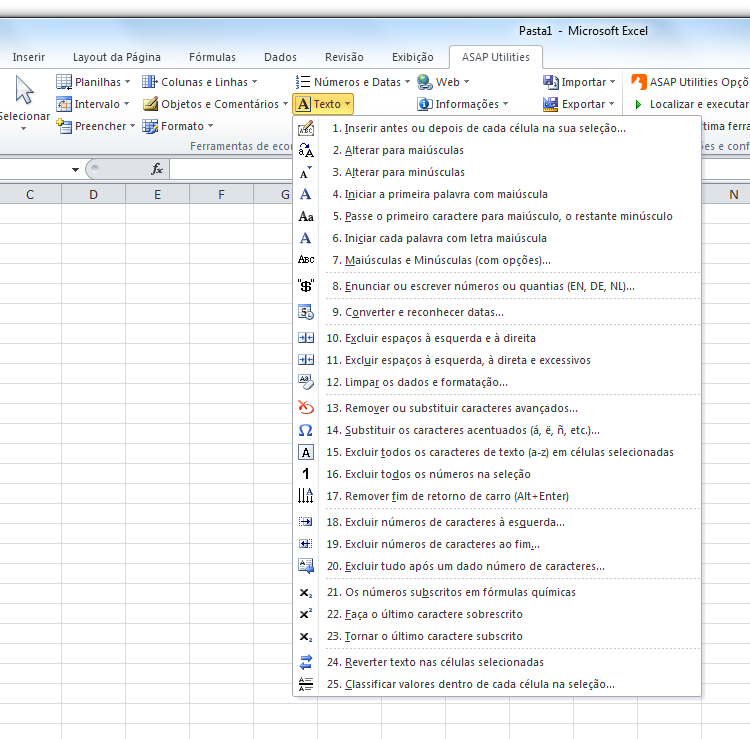Expand Objetos e Comentários menu
This screenshot has width=750, height=739.
(x=215, y=104)
